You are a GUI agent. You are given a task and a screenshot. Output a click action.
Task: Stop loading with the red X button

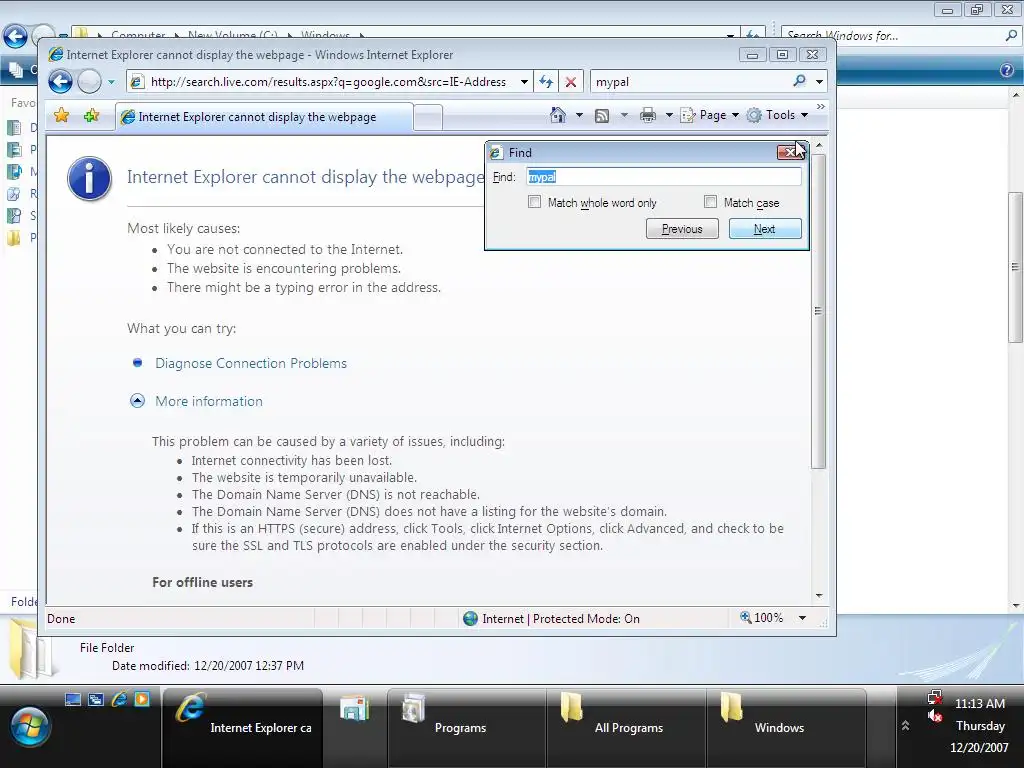pyautogui.click(x=571, y=82)
